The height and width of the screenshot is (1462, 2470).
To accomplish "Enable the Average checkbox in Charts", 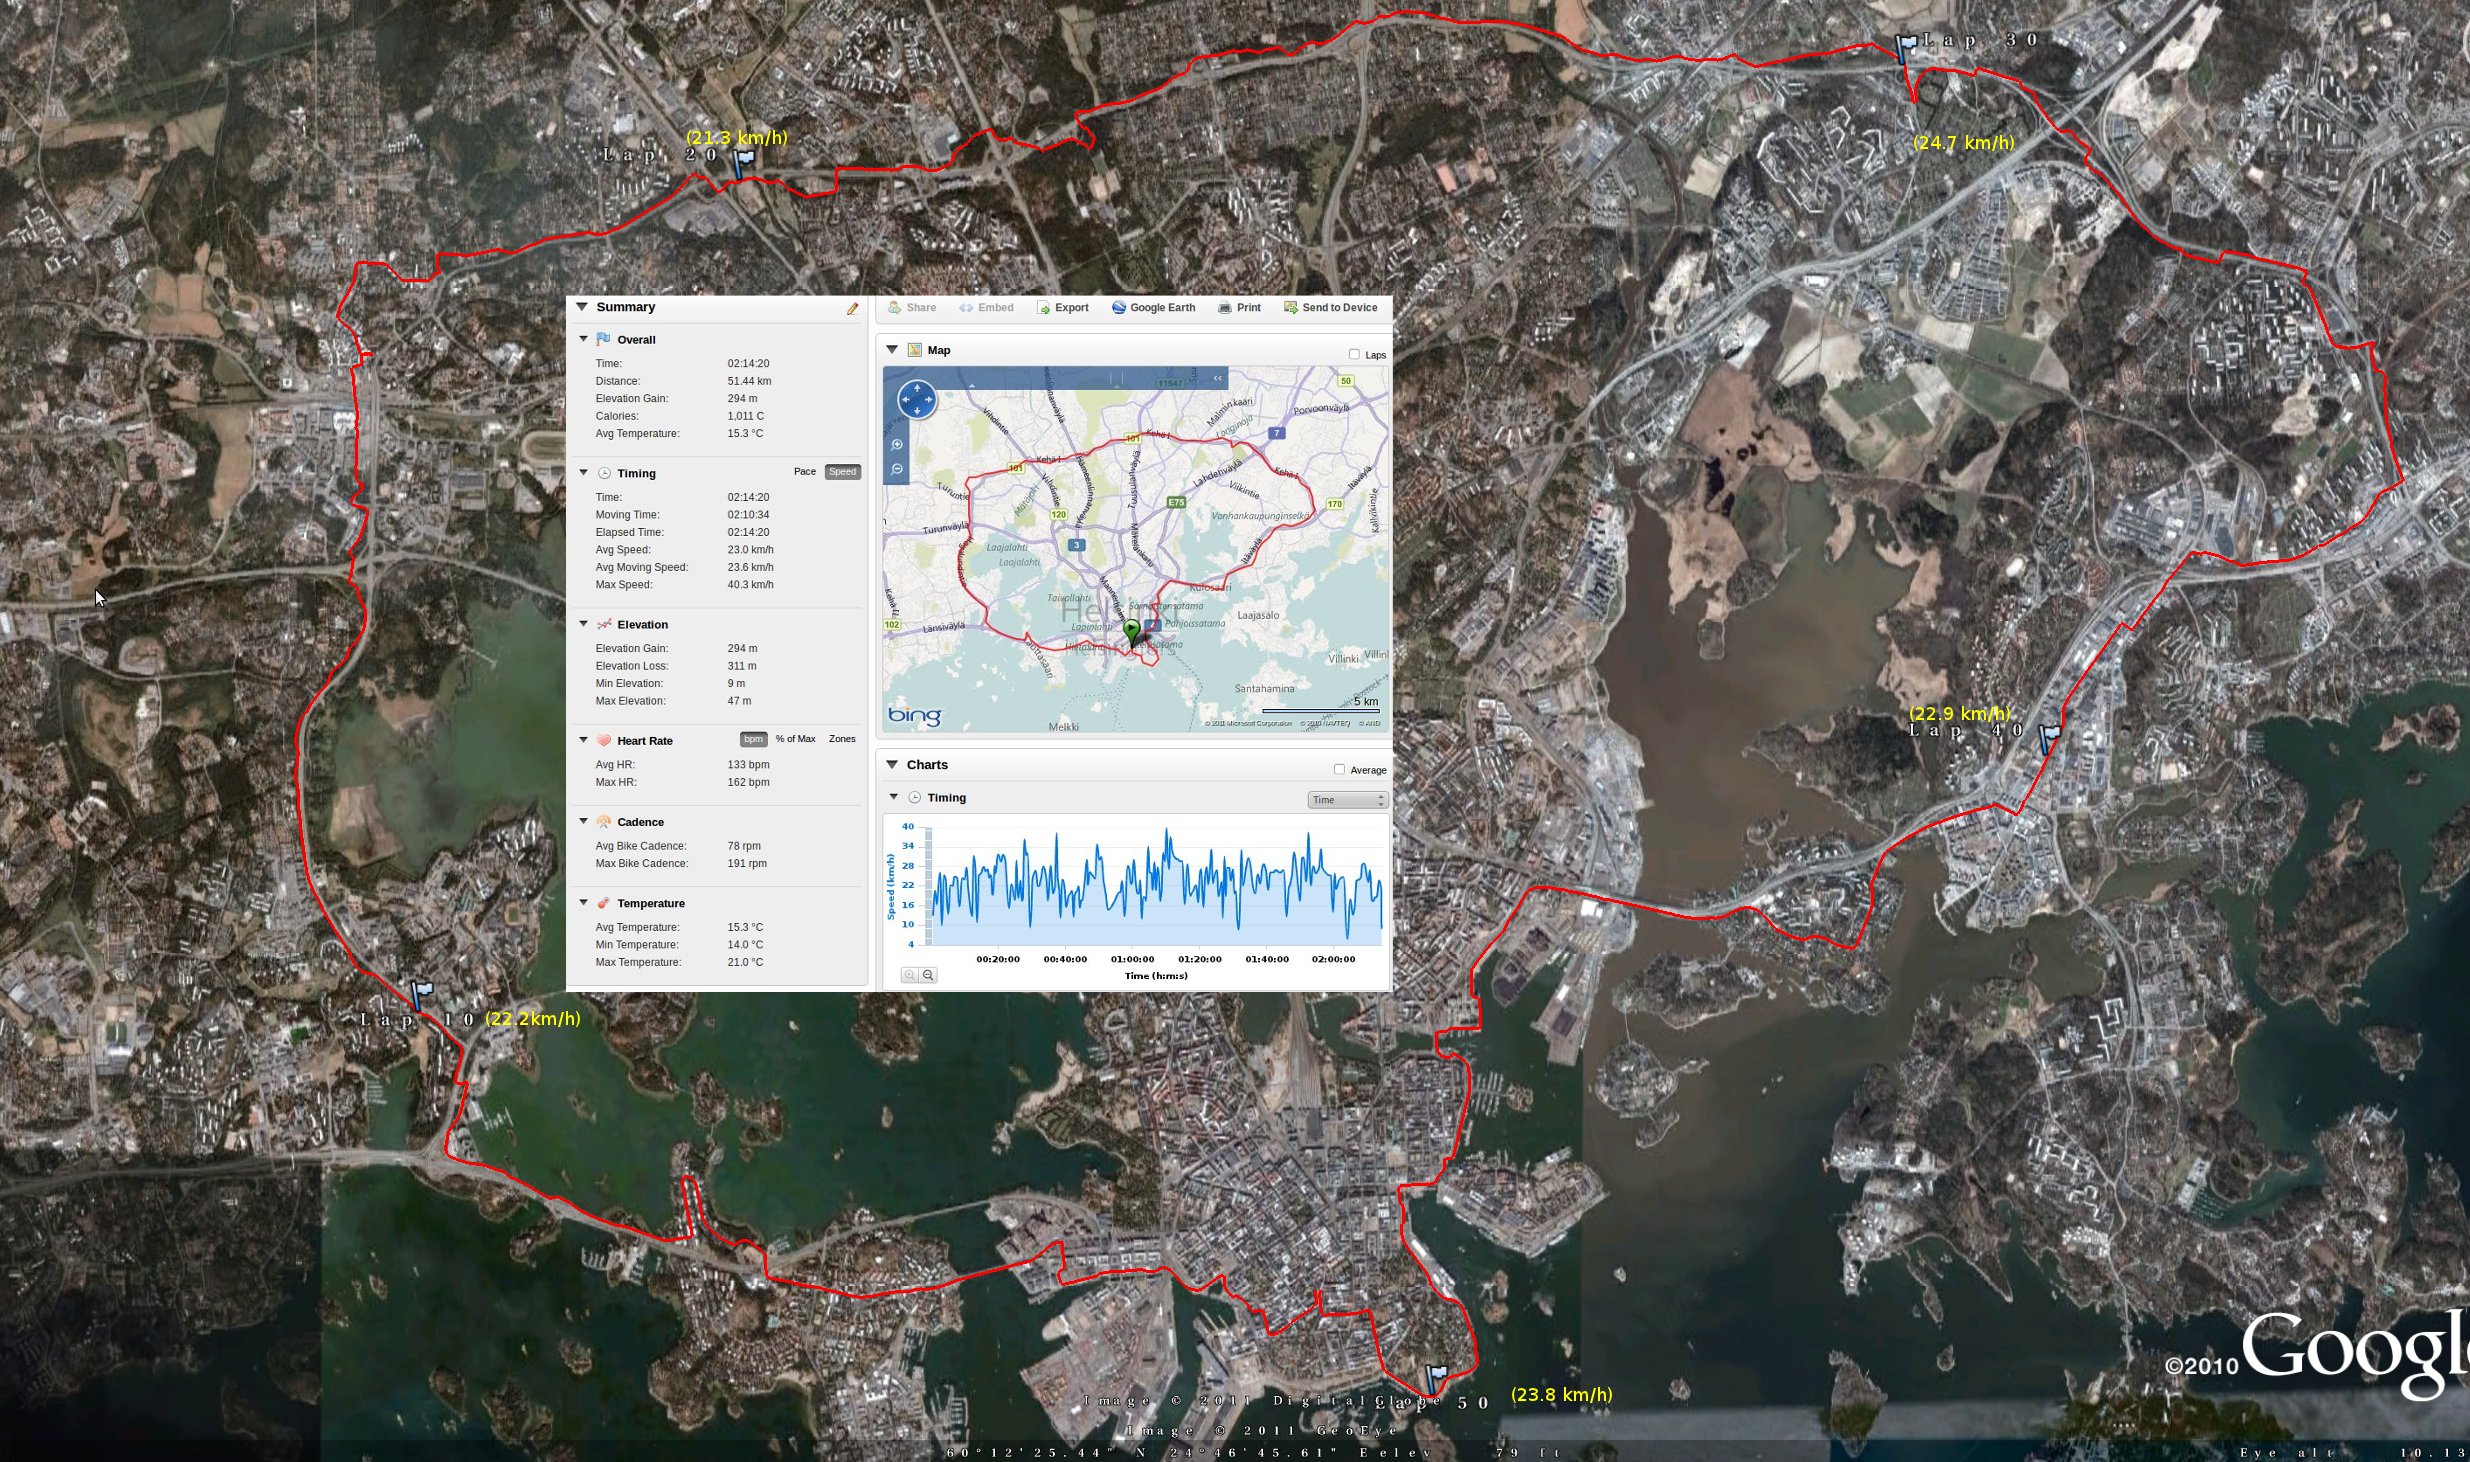I will point(1339,769).
